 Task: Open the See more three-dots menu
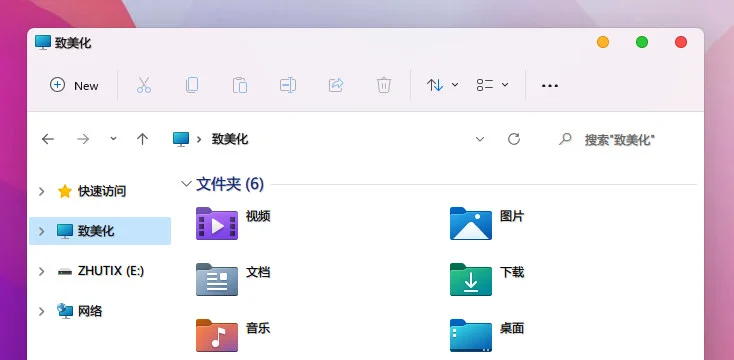tap(550, 86)
